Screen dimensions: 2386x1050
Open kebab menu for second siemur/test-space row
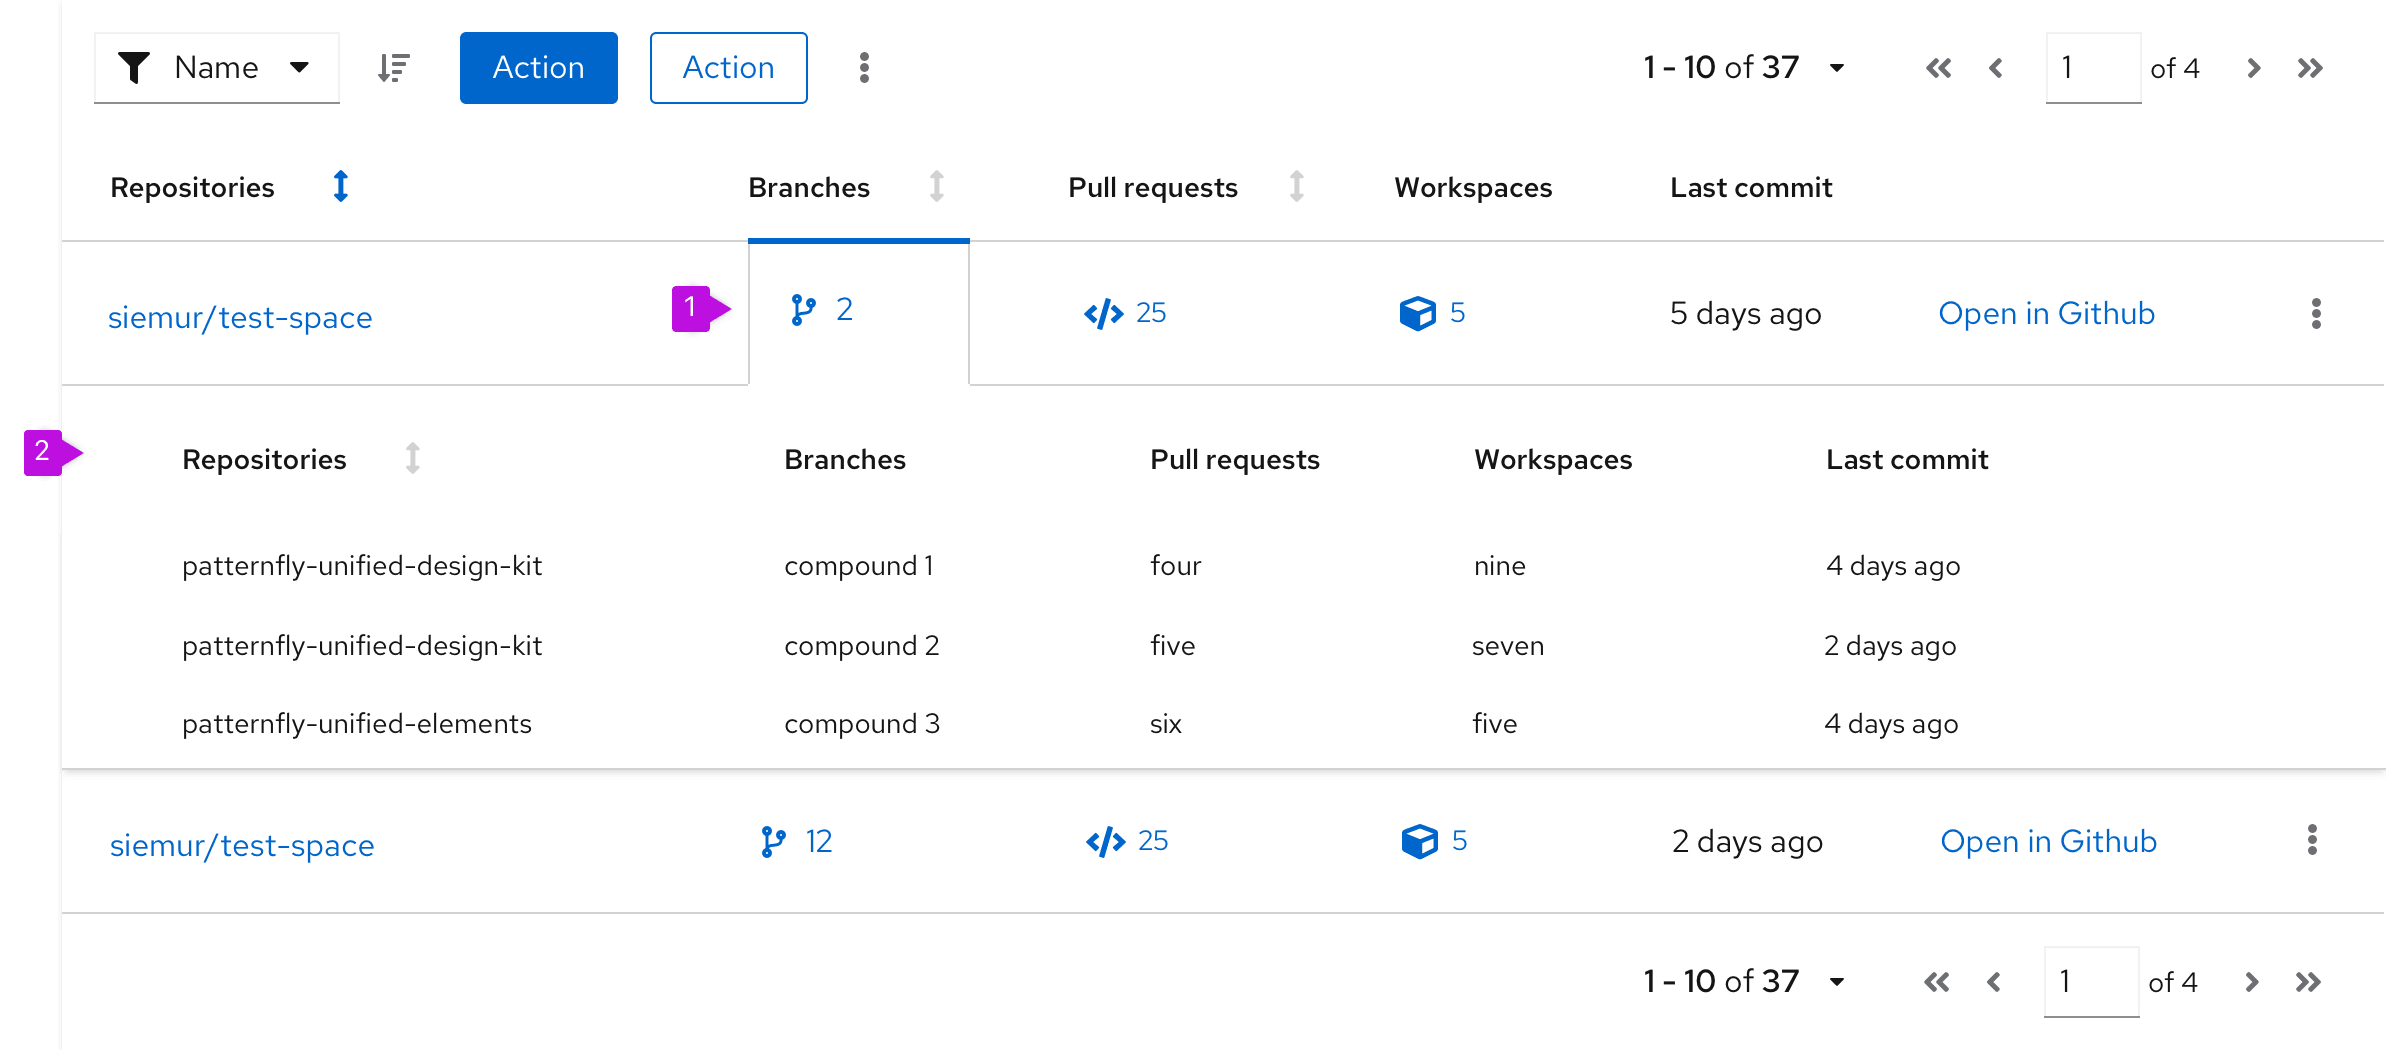pos(2312,840)
